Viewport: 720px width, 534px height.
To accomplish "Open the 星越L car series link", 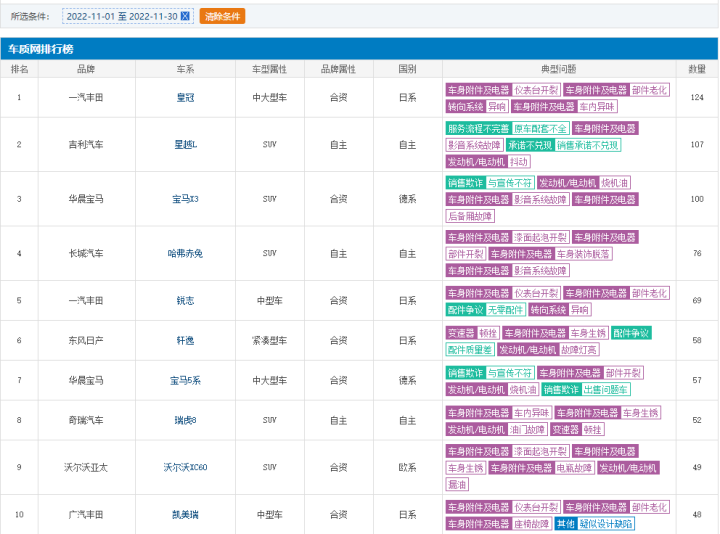I will tap(186, 145).
